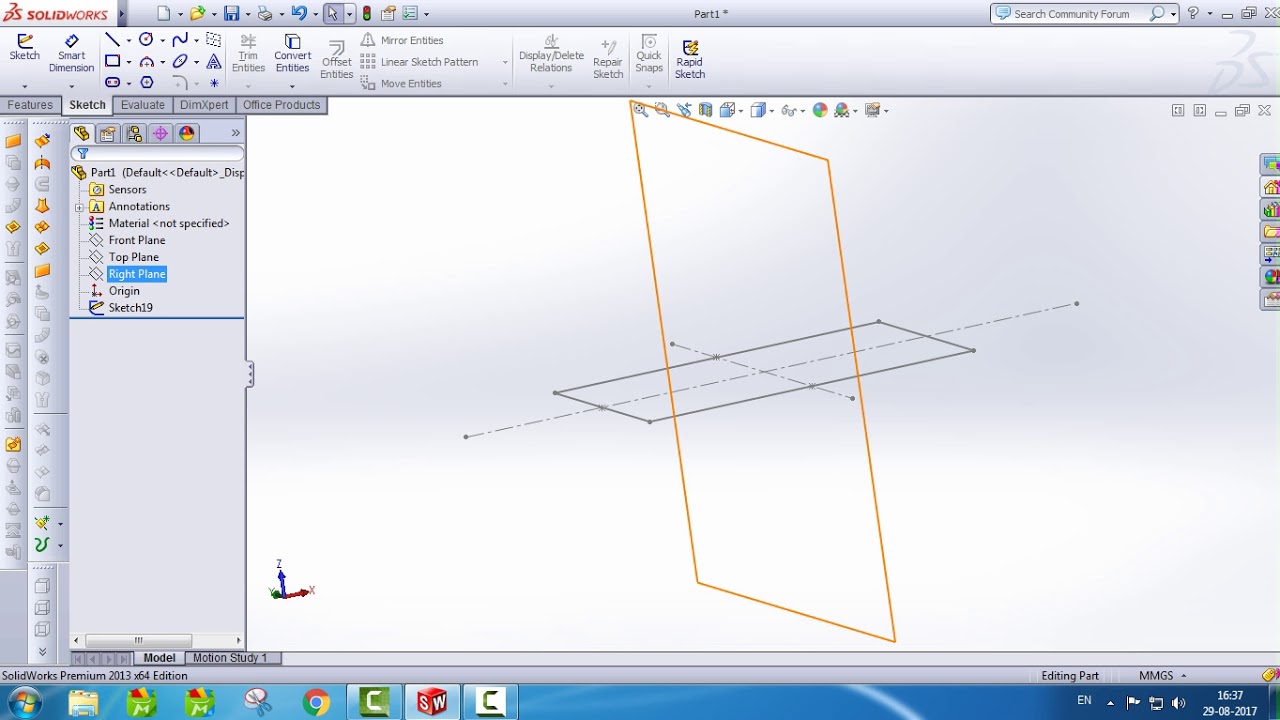Image resolution: width=1280 pixels, height=720 pixels.
Task: Activate Rapid Sketch tool
Action: coord(690,59)
